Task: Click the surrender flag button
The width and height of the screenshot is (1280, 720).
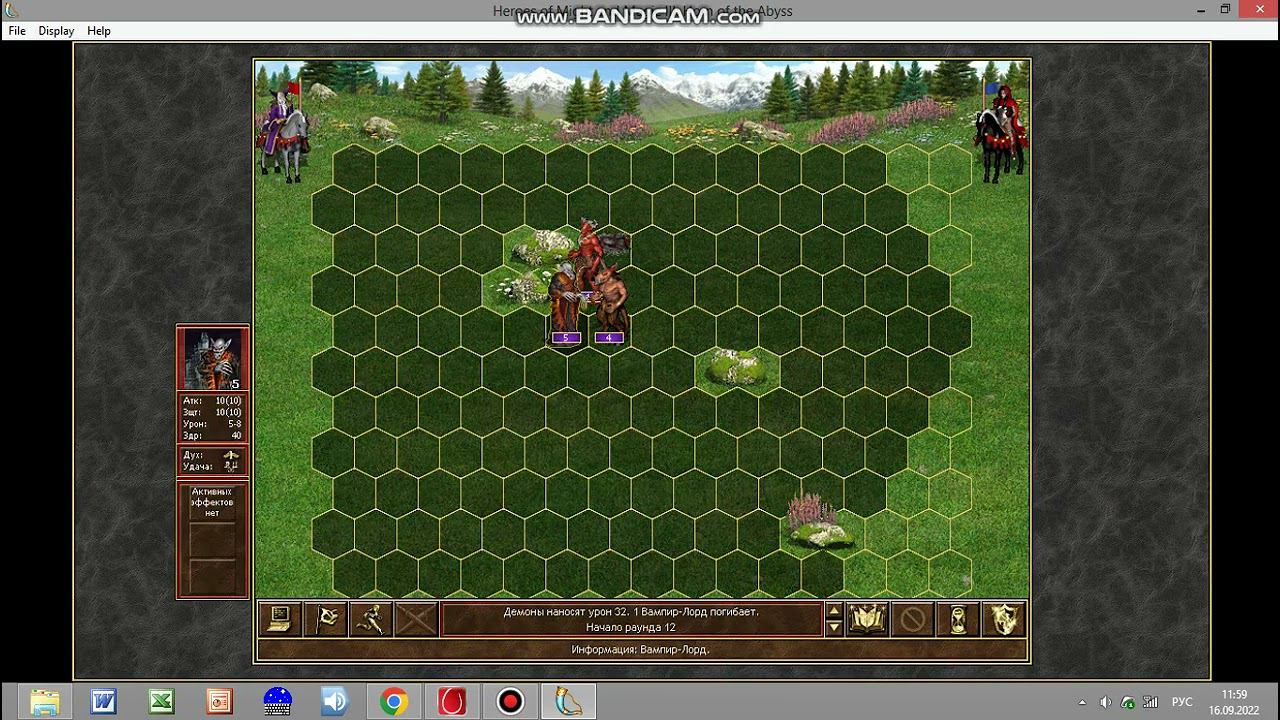Action: [325, 620]
